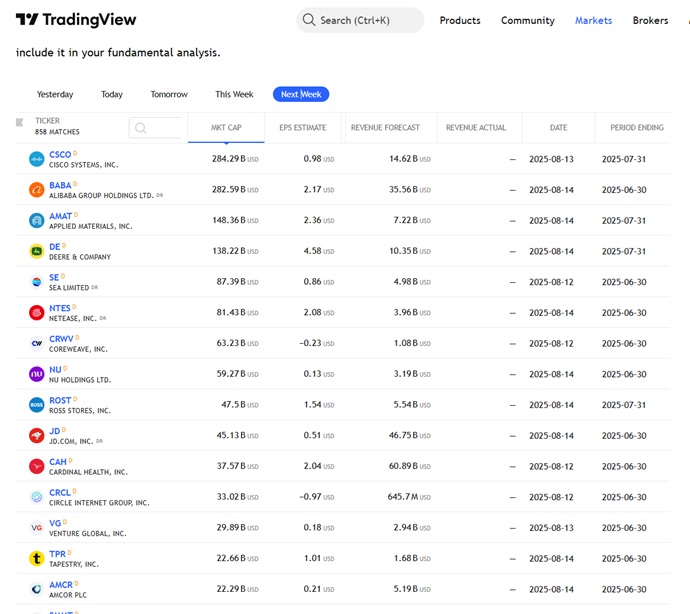This screenshot has height=614, width=690.
Task: Open the Community menu
Action: [528, 20]
